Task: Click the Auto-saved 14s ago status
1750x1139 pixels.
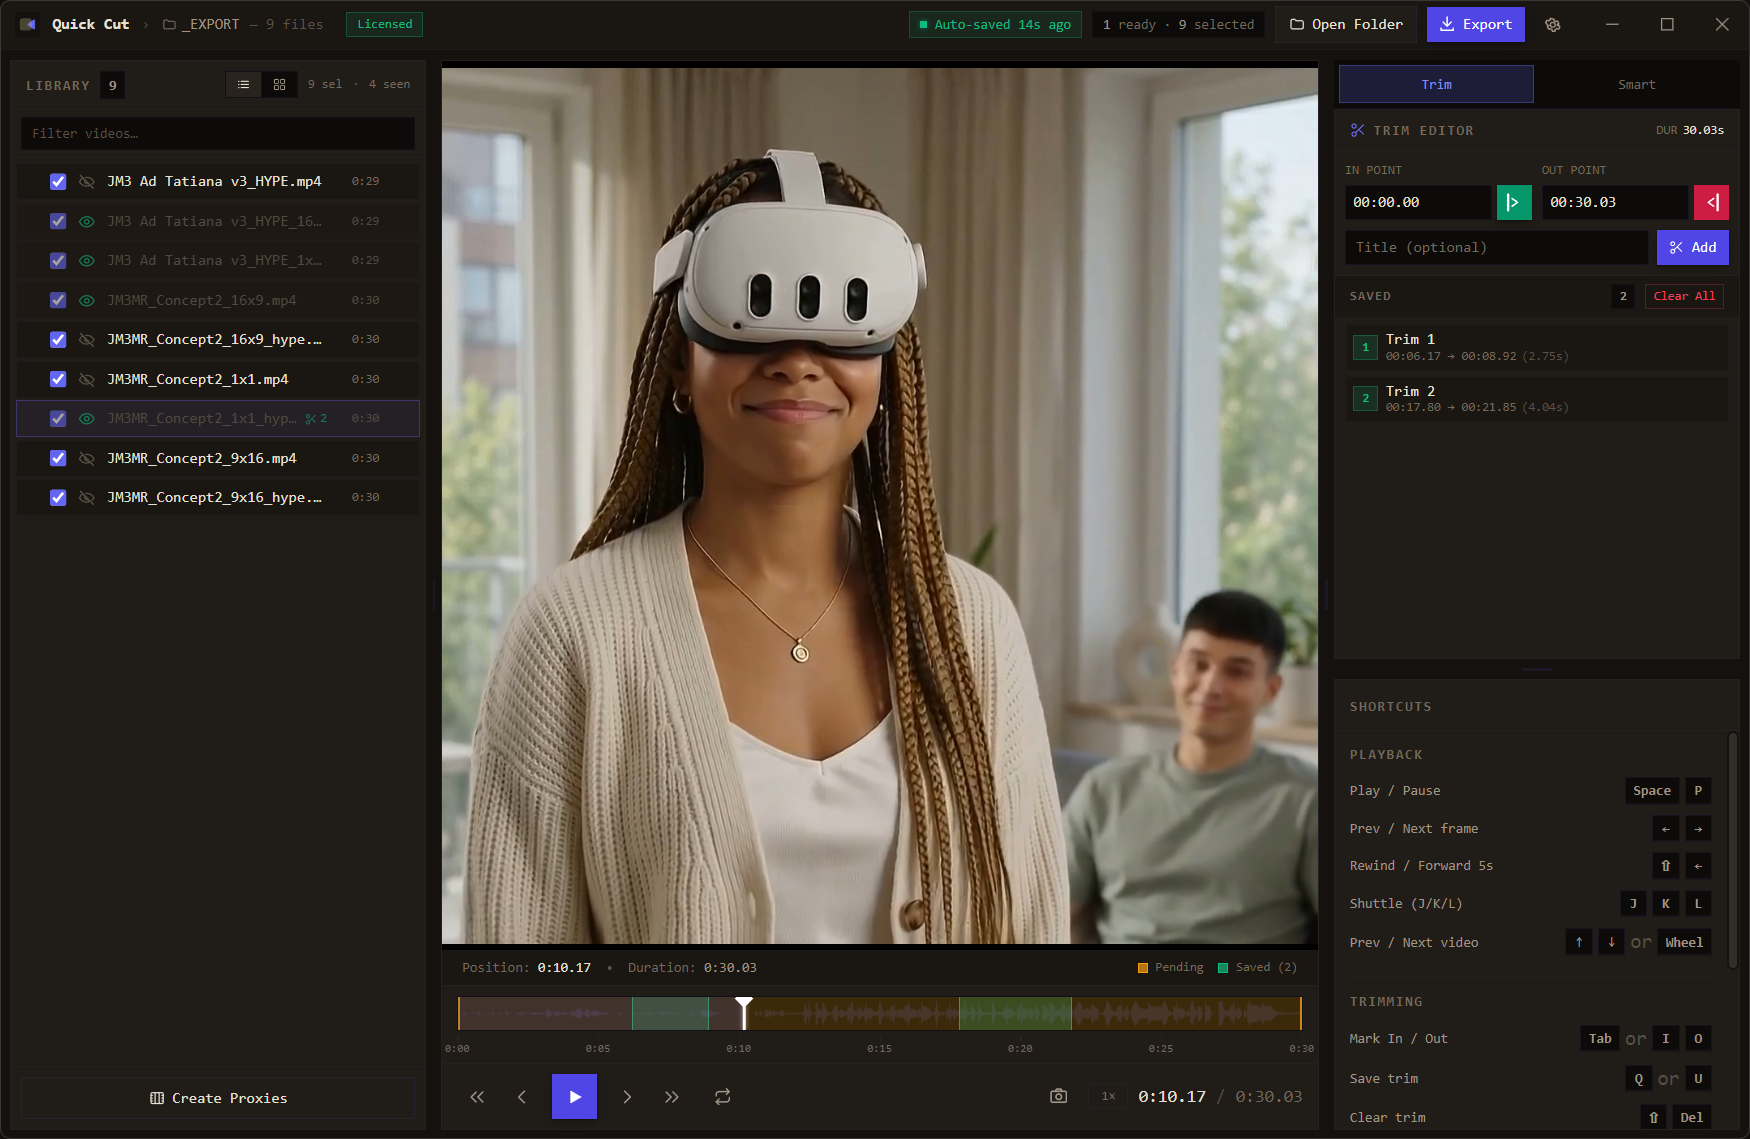Action: point(995,24)
